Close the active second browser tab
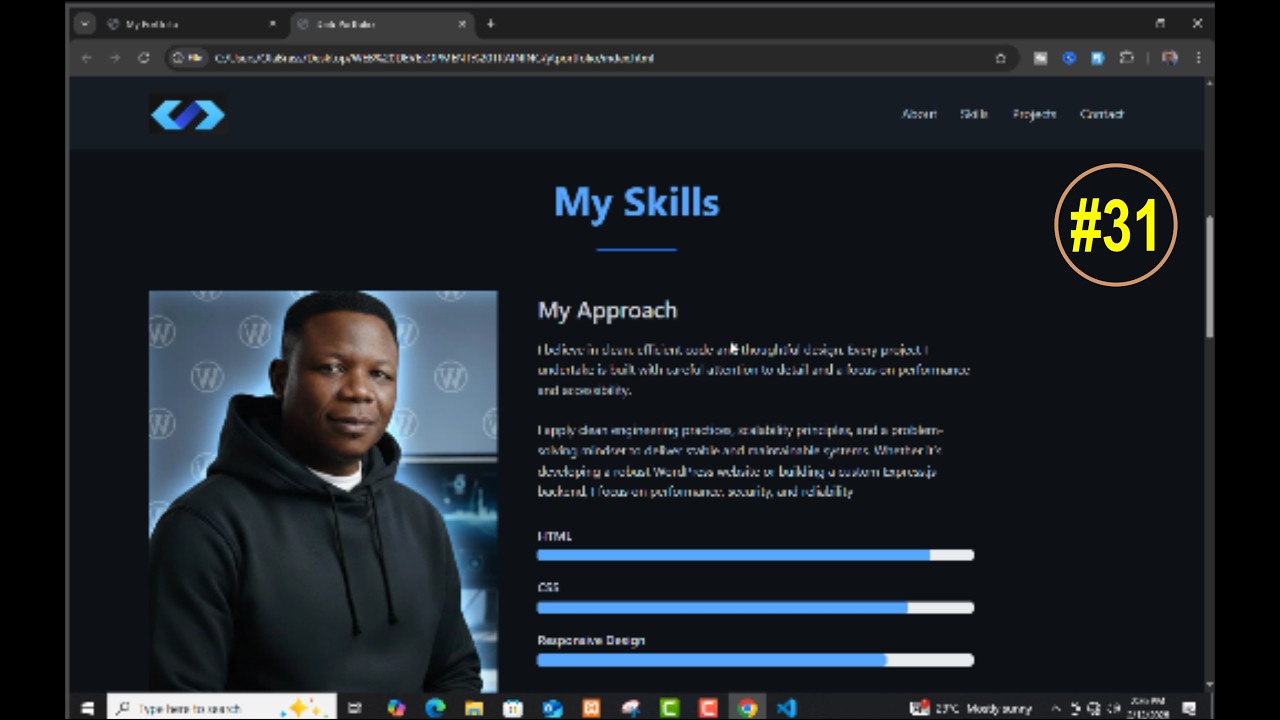This screenshot has height=720, width=1280. pyautogui.click(x=462, y=23)
